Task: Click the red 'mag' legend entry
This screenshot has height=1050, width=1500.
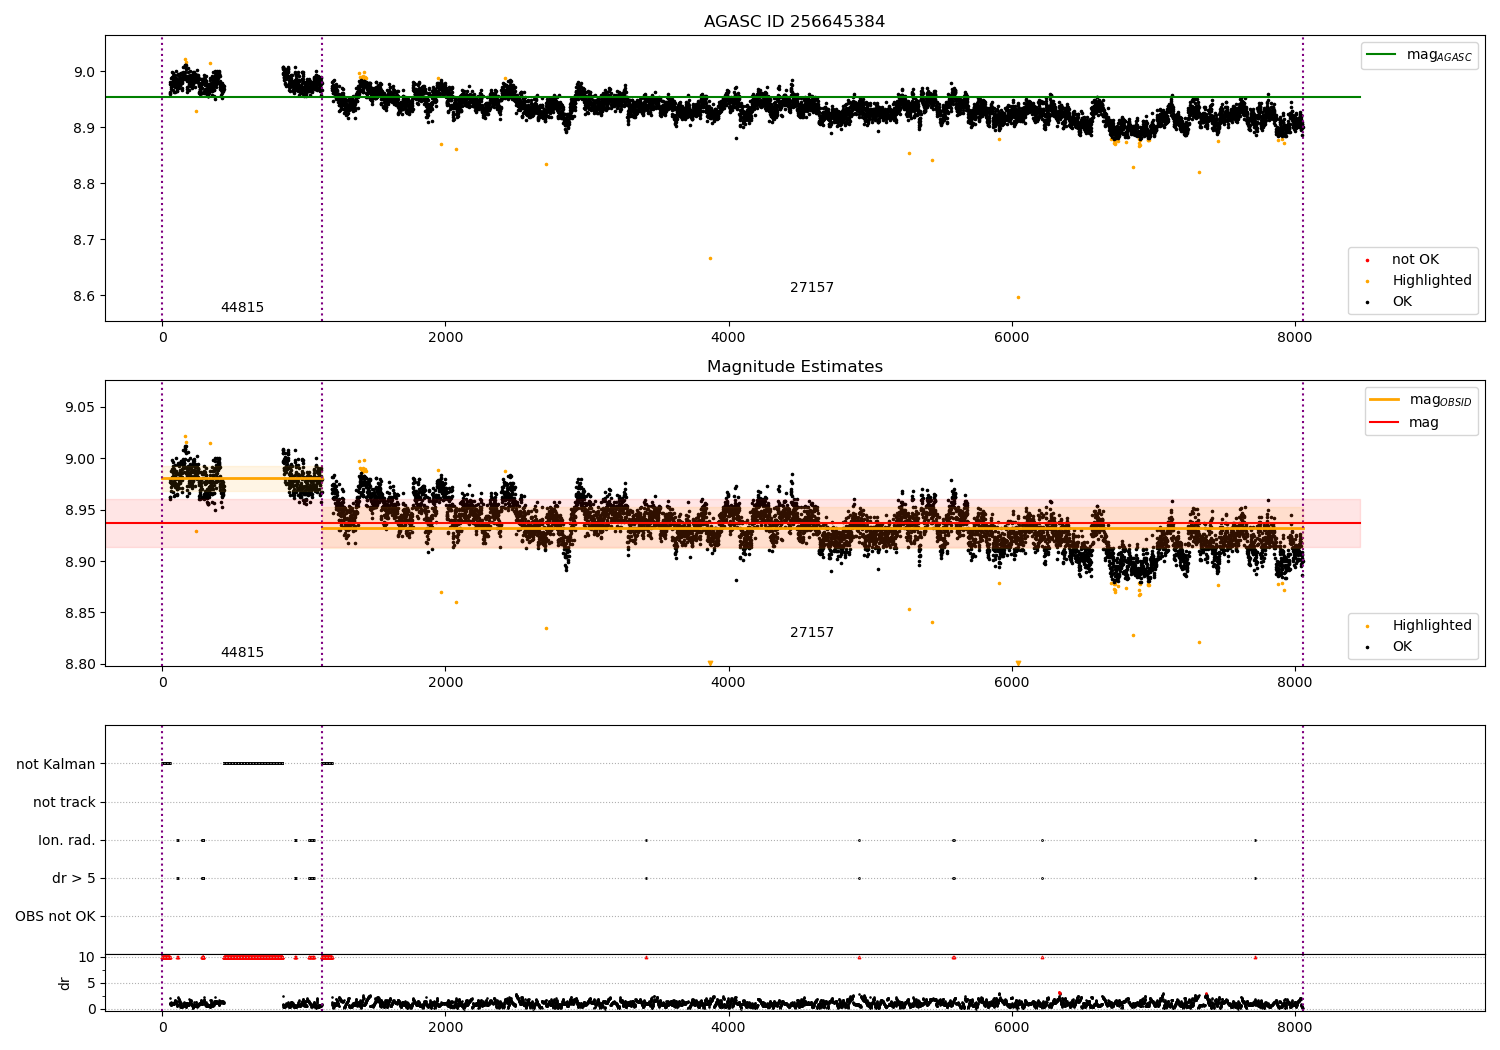Action: tap(1404, 423)
